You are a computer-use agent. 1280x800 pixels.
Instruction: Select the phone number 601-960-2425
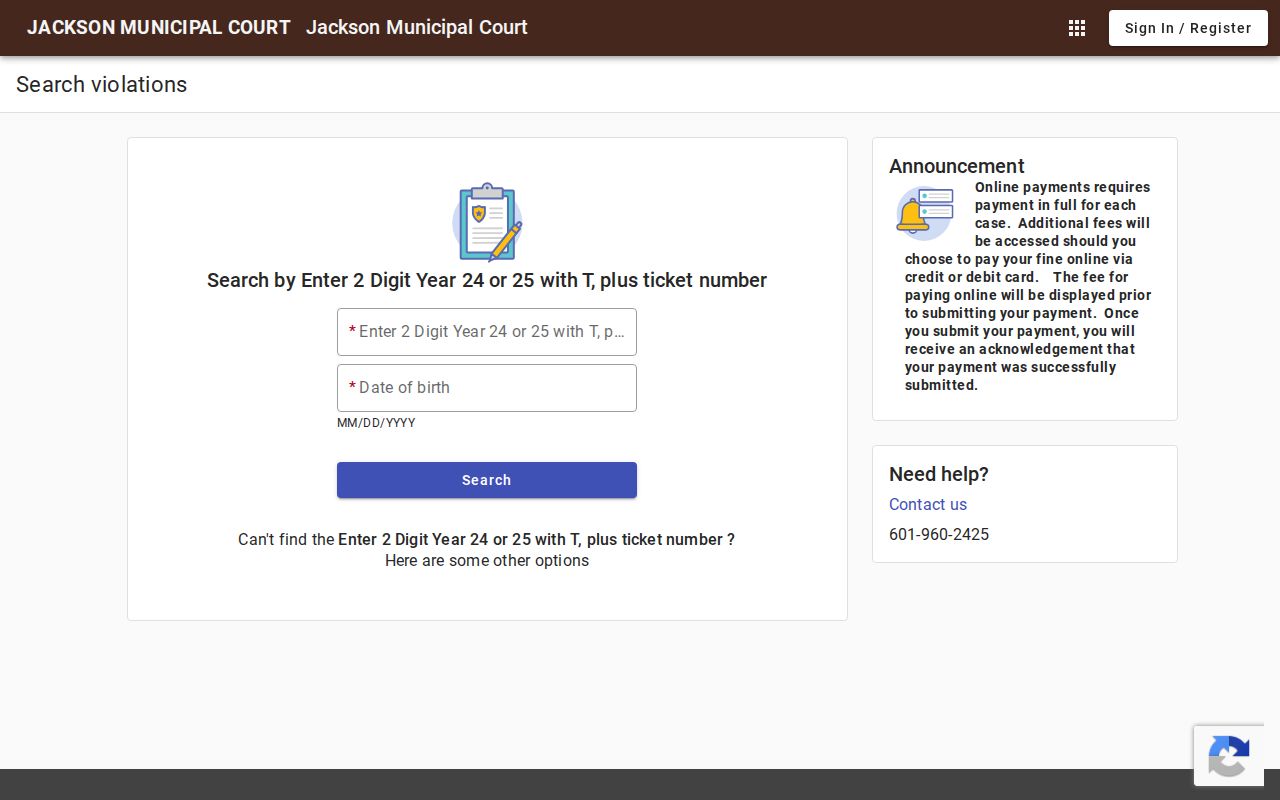(x=939, y=534)
